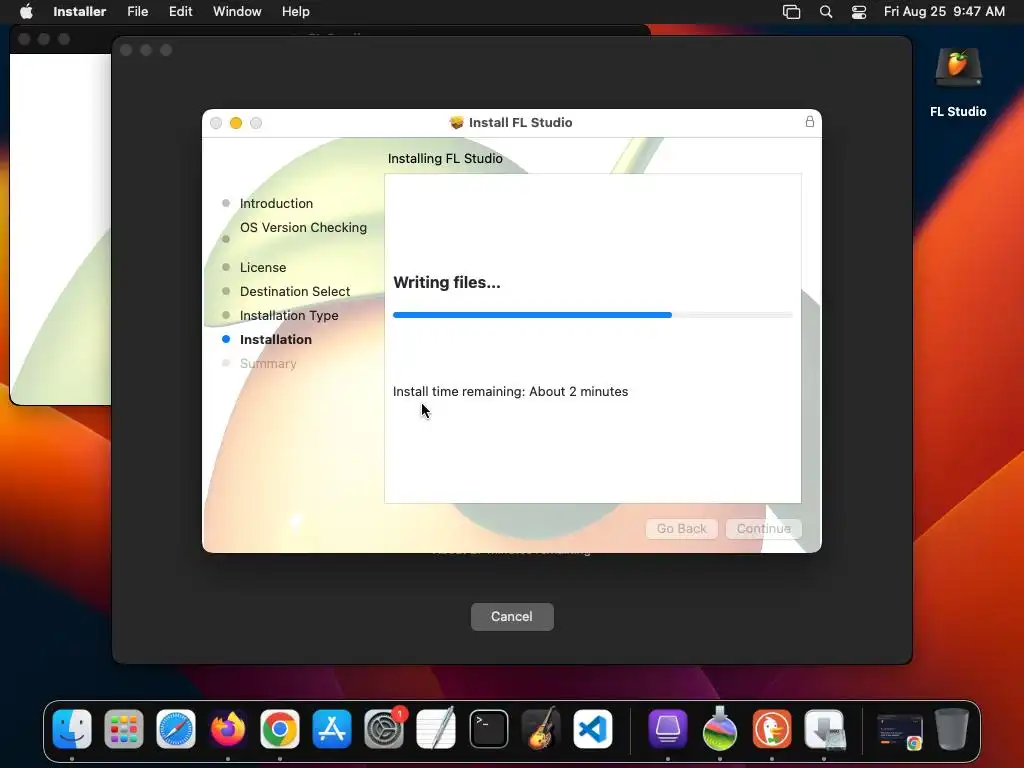Open Finder from the dock

click(72, 729)
